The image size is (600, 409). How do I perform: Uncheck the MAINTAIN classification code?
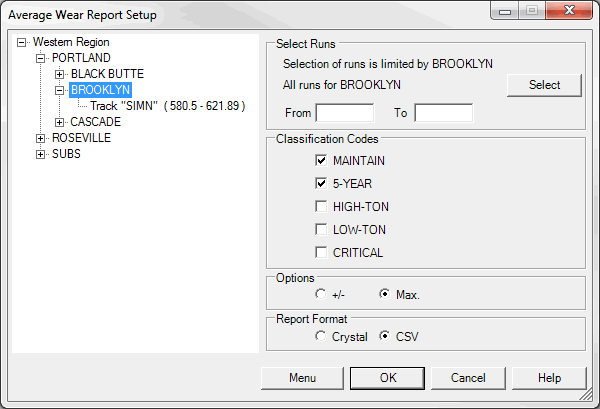click(321, 160)
